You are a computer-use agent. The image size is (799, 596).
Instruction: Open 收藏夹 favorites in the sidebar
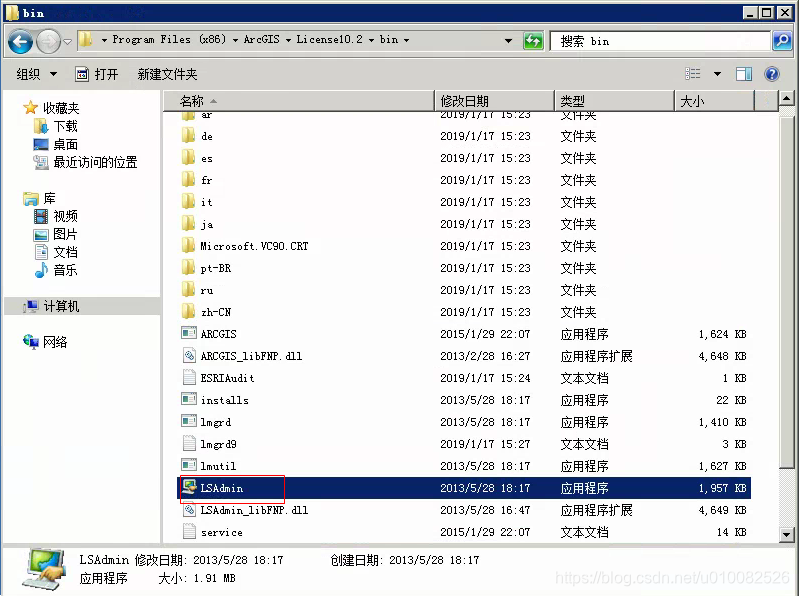point(51,108)
